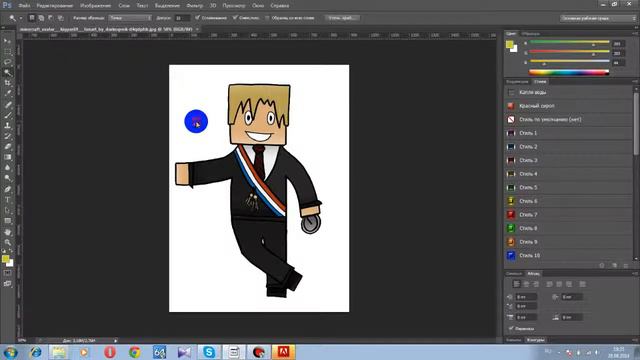Apply the Красный сироп style

(x=569, y=106)
